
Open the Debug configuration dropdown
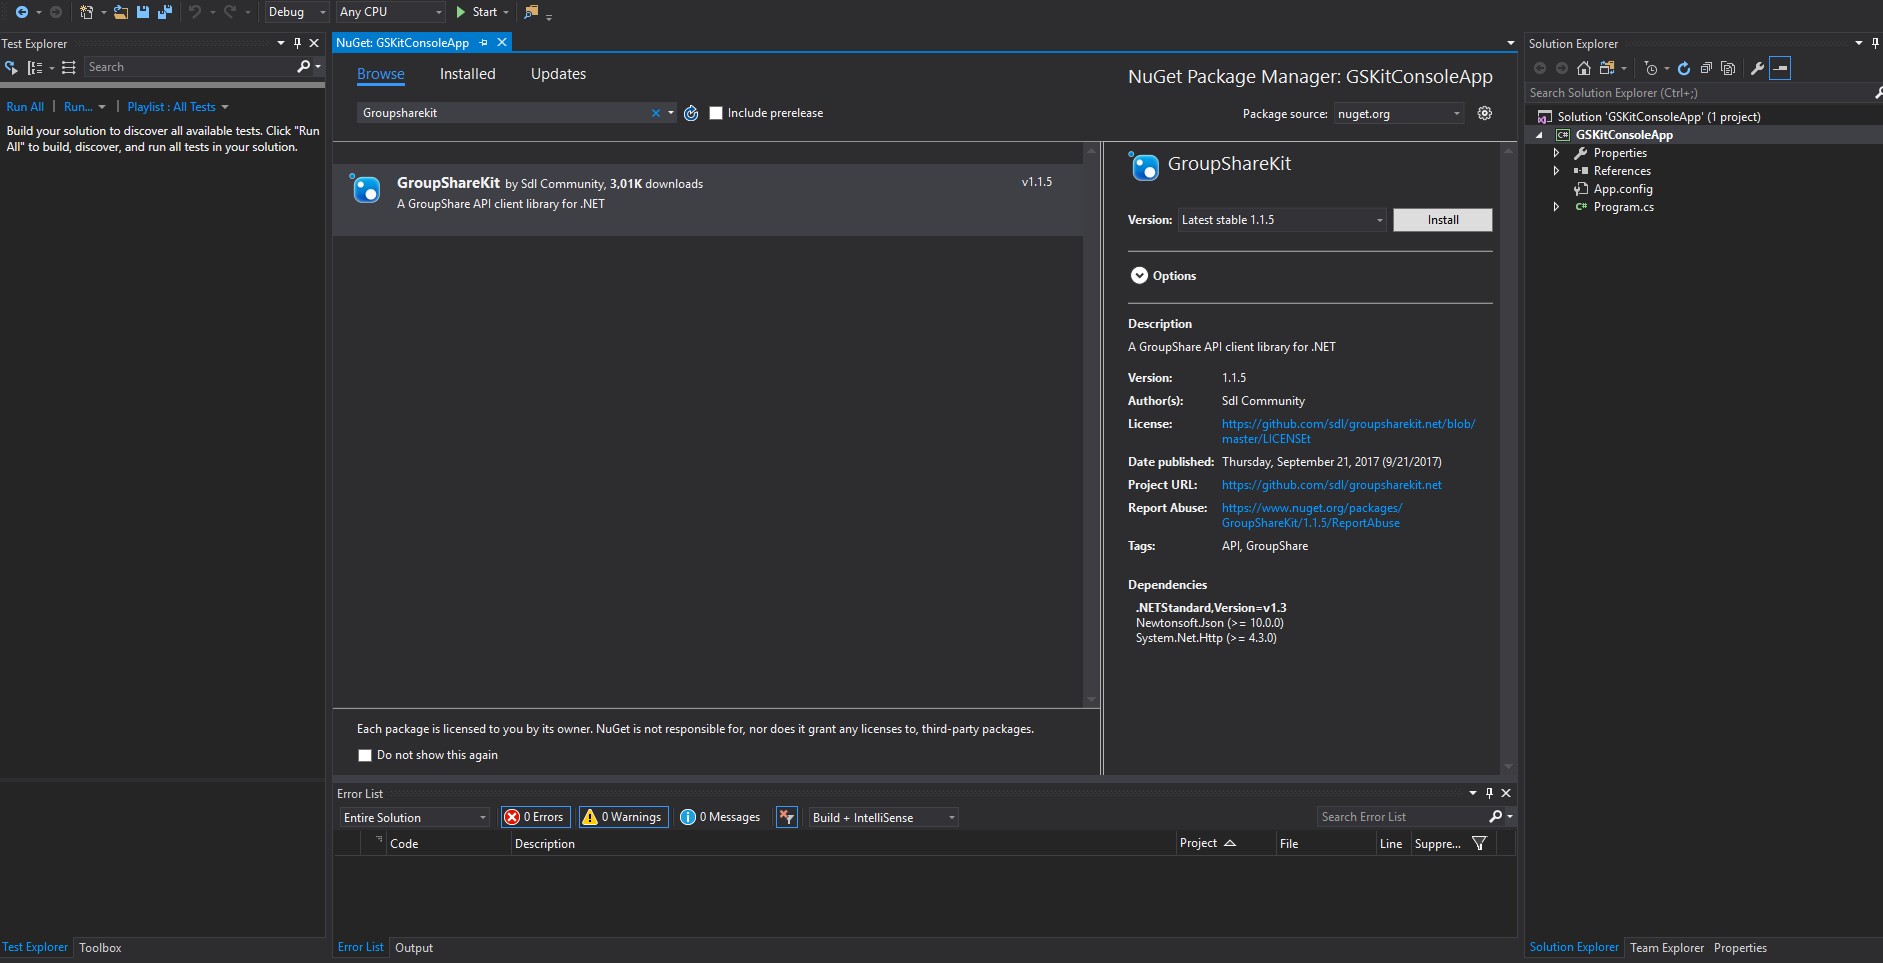pyautogui.click(x=297, y=12)
